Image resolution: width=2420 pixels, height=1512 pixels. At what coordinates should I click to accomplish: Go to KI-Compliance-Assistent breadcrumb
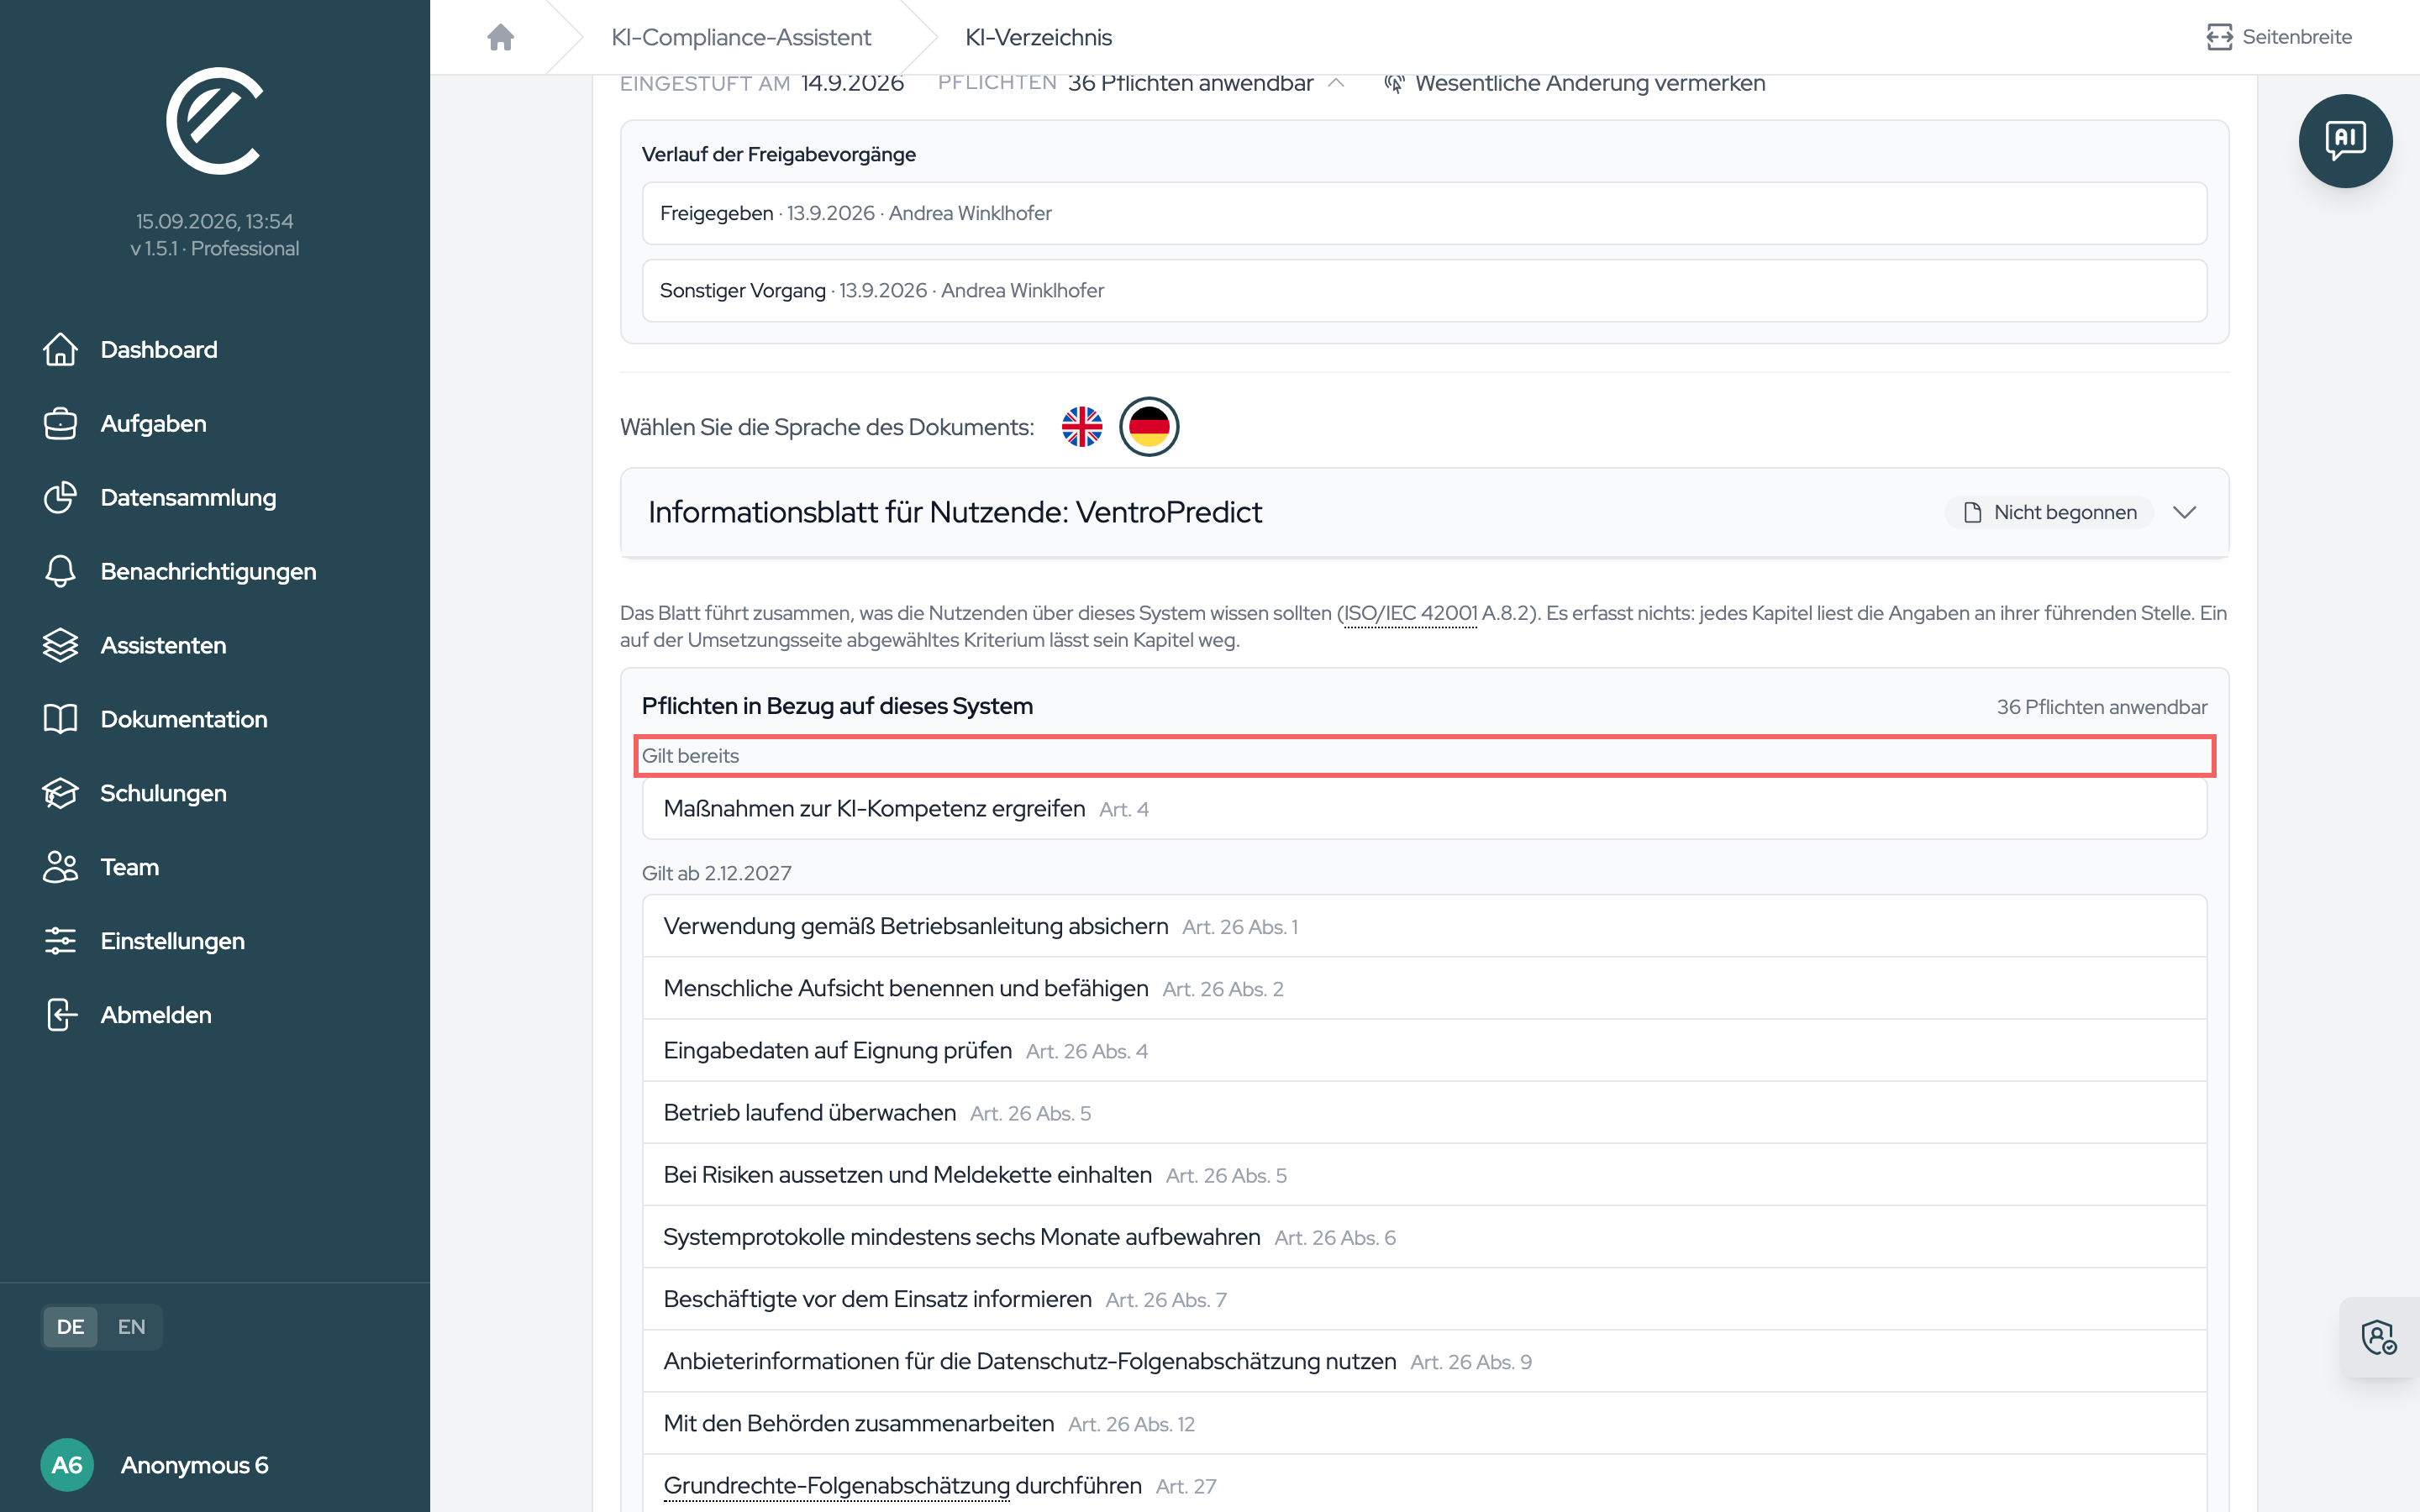point(741,37)
